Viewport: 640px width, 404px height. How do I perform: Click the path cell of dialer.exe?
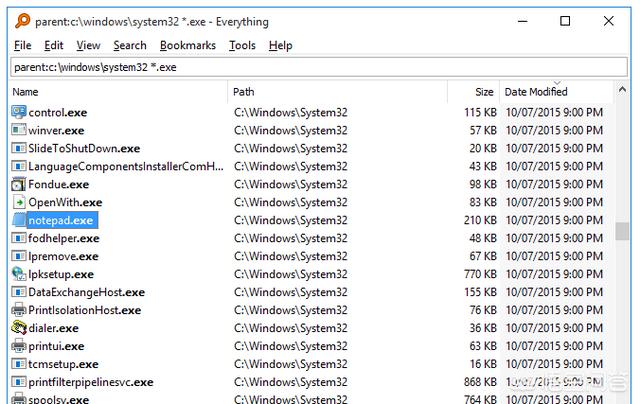291,328
